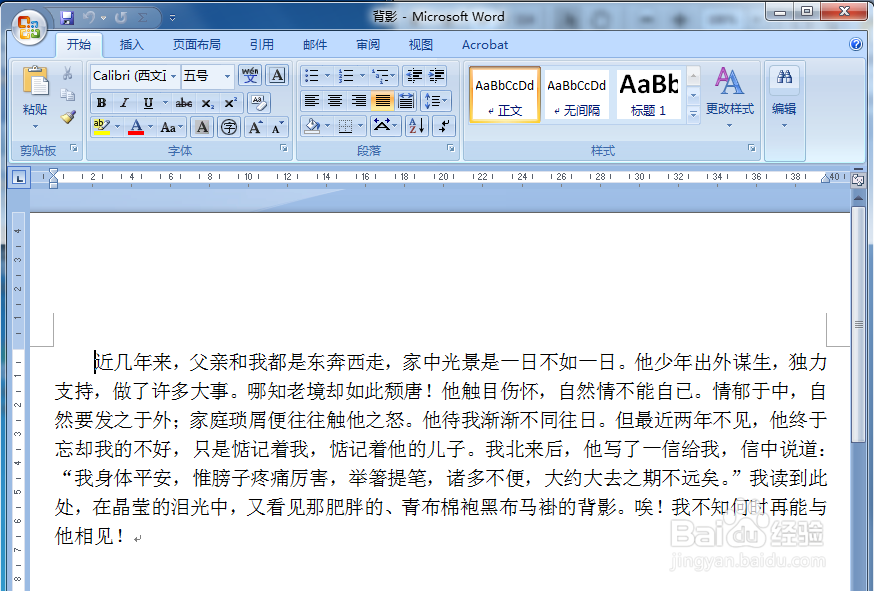Open the font size dropdown
The height and width of the screenshot is (591, 874).
pyautogui.click(x=228, y=76)
